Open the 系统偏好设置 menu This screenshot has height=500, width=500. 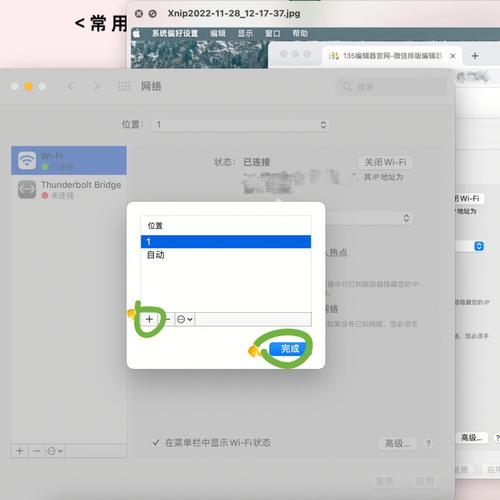[x=175, y=33]
